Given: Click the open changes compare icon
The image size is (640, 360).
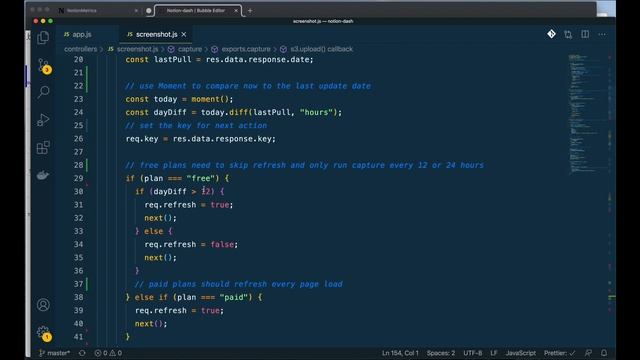Looking at the screenshot, I should pyautogui.click(x=568, y=34).
